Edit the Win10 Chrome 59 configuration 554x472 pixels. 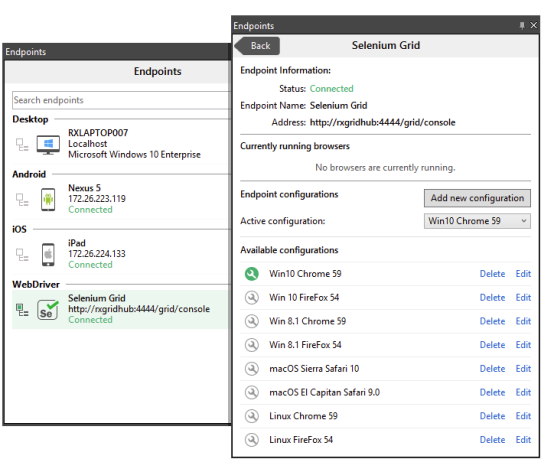coord(523,274)
